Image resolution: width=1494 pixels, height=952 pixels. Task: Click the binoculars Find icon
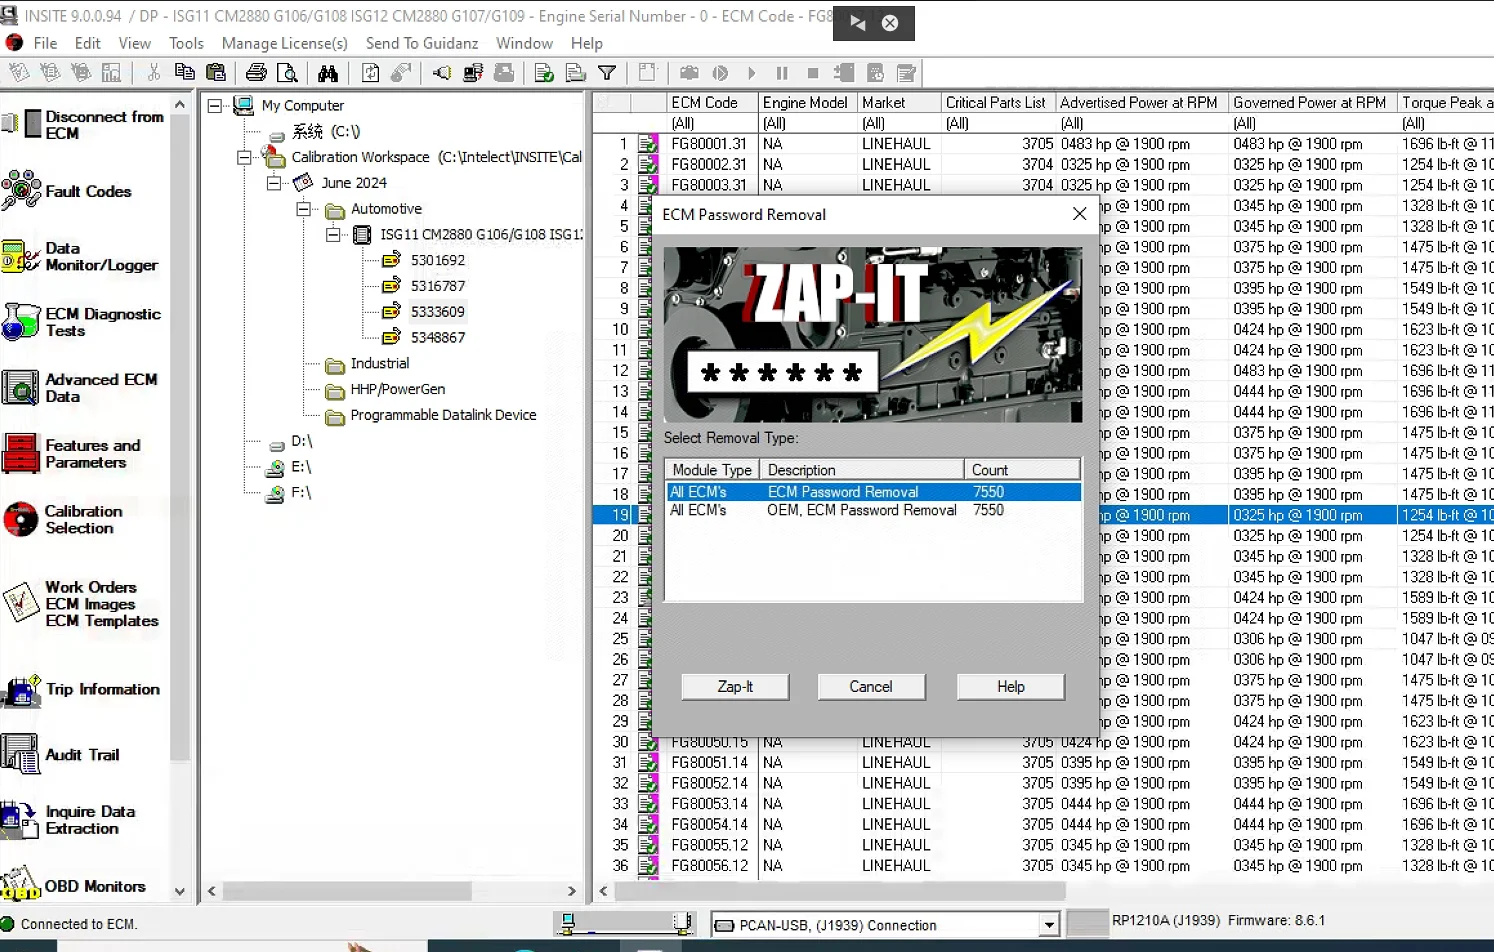coord(328,73)
